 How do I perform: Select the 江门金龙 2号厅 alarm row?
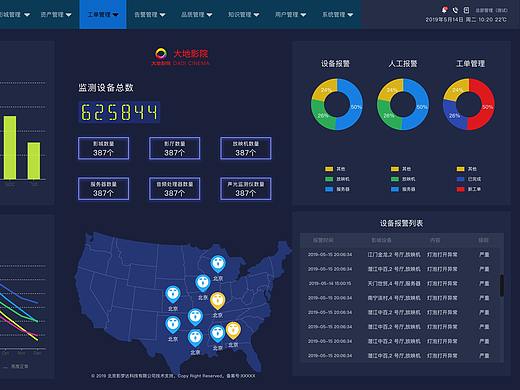(x=400, y=254)
